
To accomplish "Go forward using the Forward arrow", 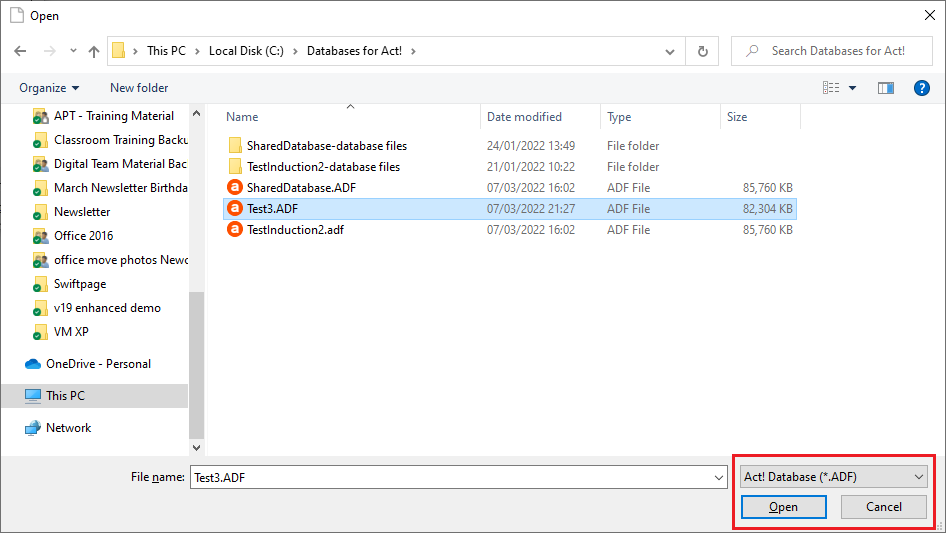I will [49, 51].
